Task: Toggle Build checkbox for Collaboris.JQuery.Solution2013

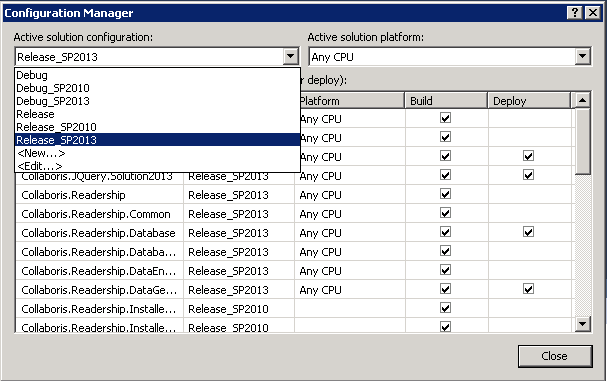Action: [x=446, y=175]
